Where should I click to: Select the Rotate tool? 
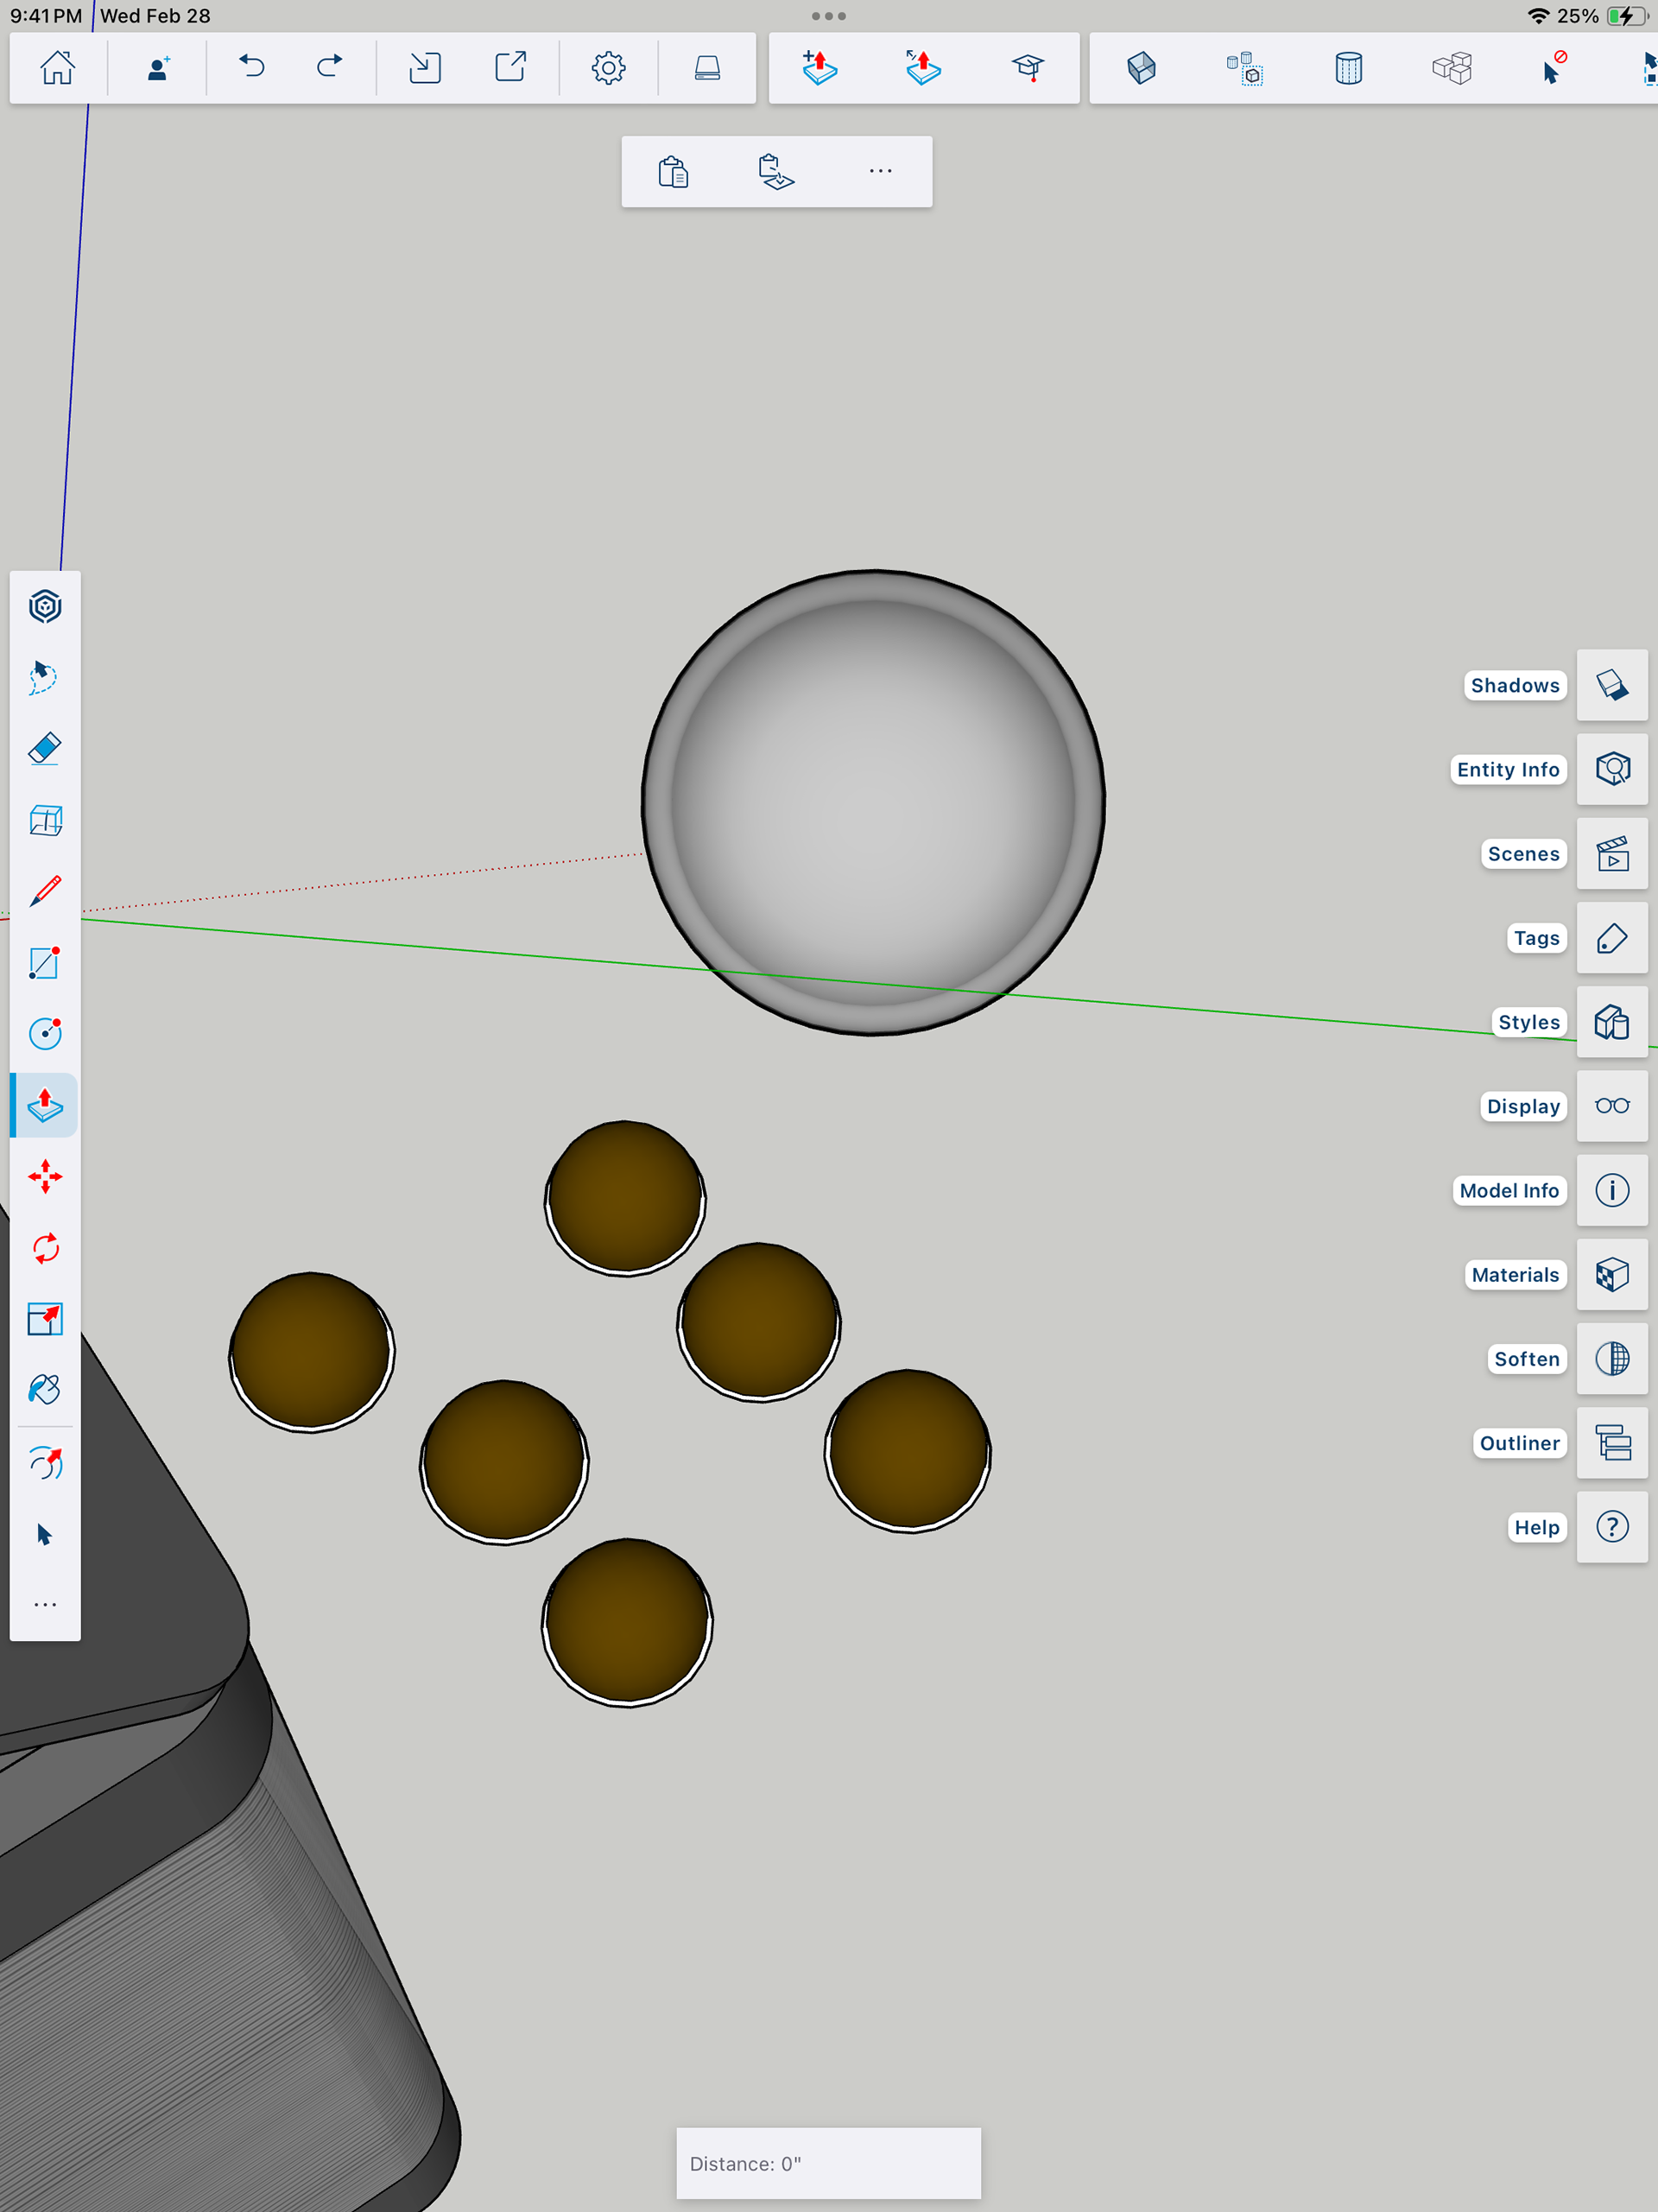pos(45,1248)
